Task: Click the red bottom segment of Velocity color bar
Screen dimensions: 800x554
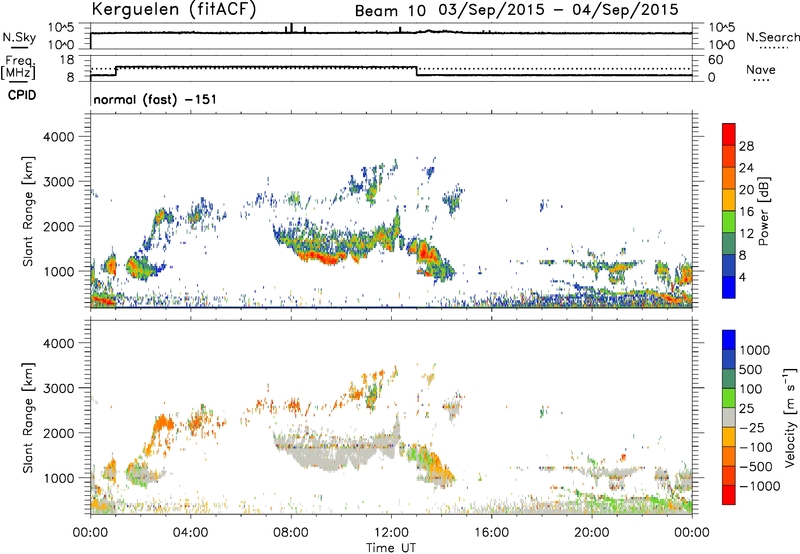Action: pyautogui.click(x=729, y=495)
